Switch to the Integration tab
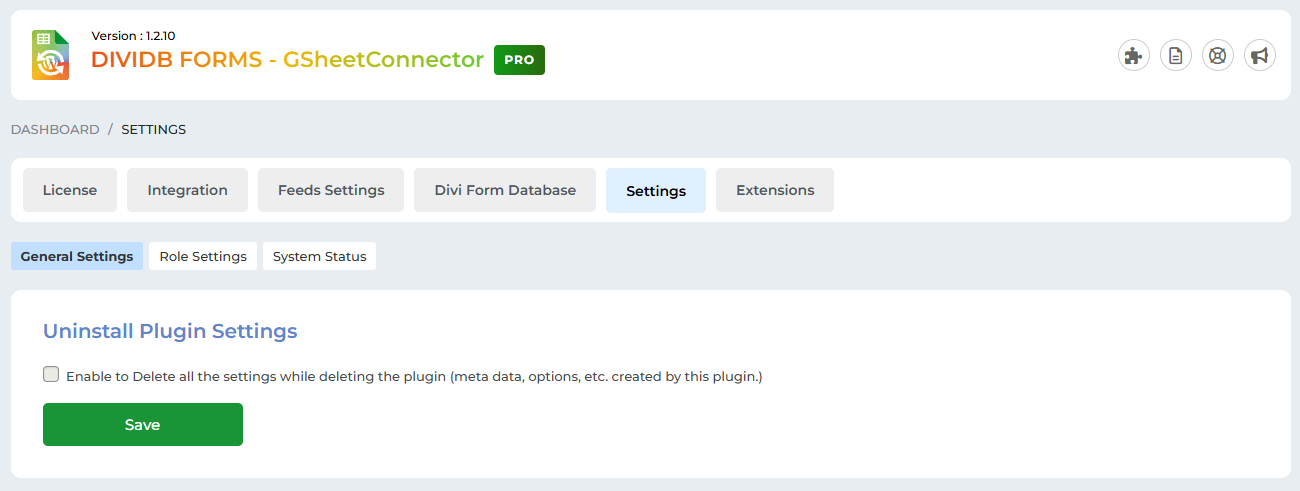The height and width of the screenshot is (491, 1300). 187,190
